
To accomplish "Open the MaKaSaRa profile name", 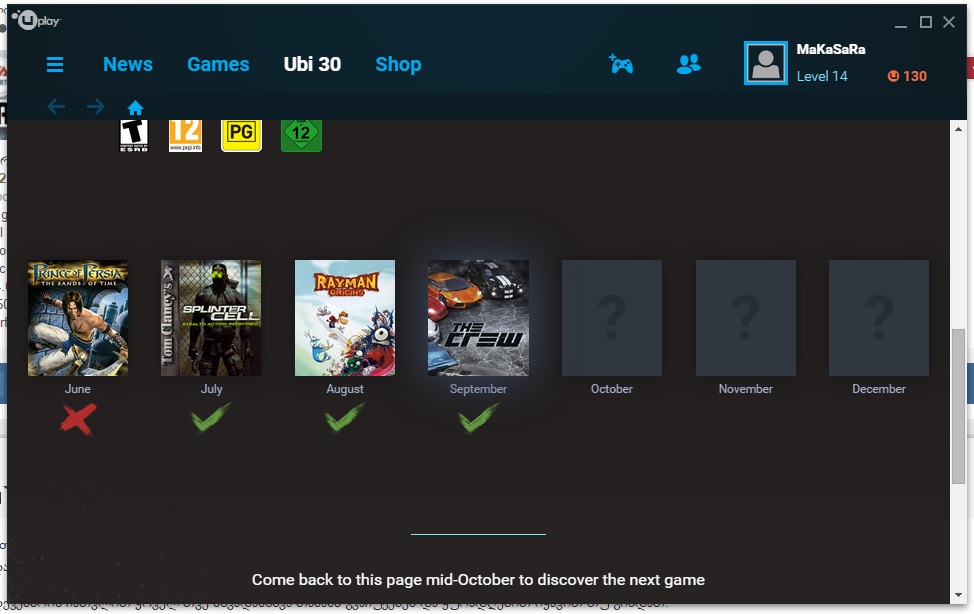I will (x=831, y=49).
